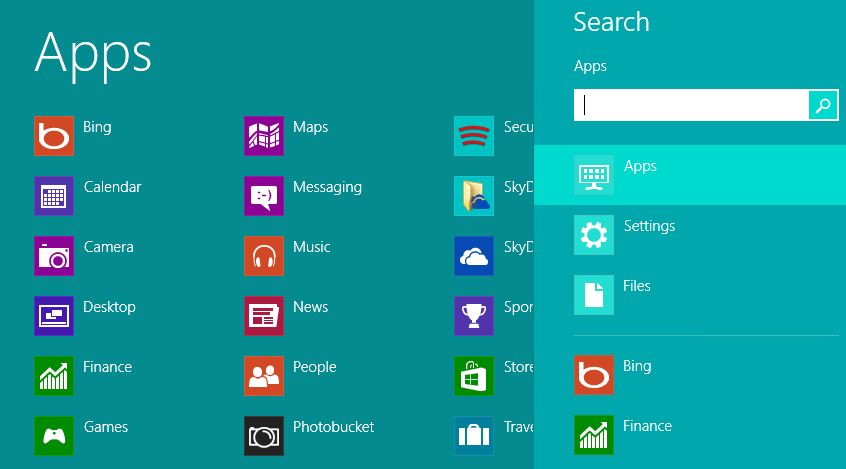846x469 pixels.
Task: Click the People label text
Action: pyautogui.click(x=315, y=368)
